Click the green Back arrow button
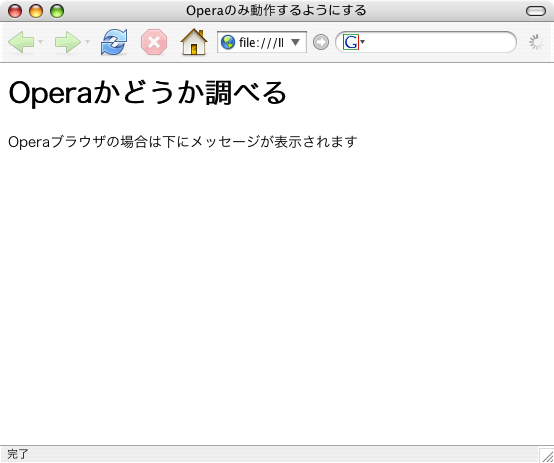This screenshot has width=554, height=463. click(21, 42)
